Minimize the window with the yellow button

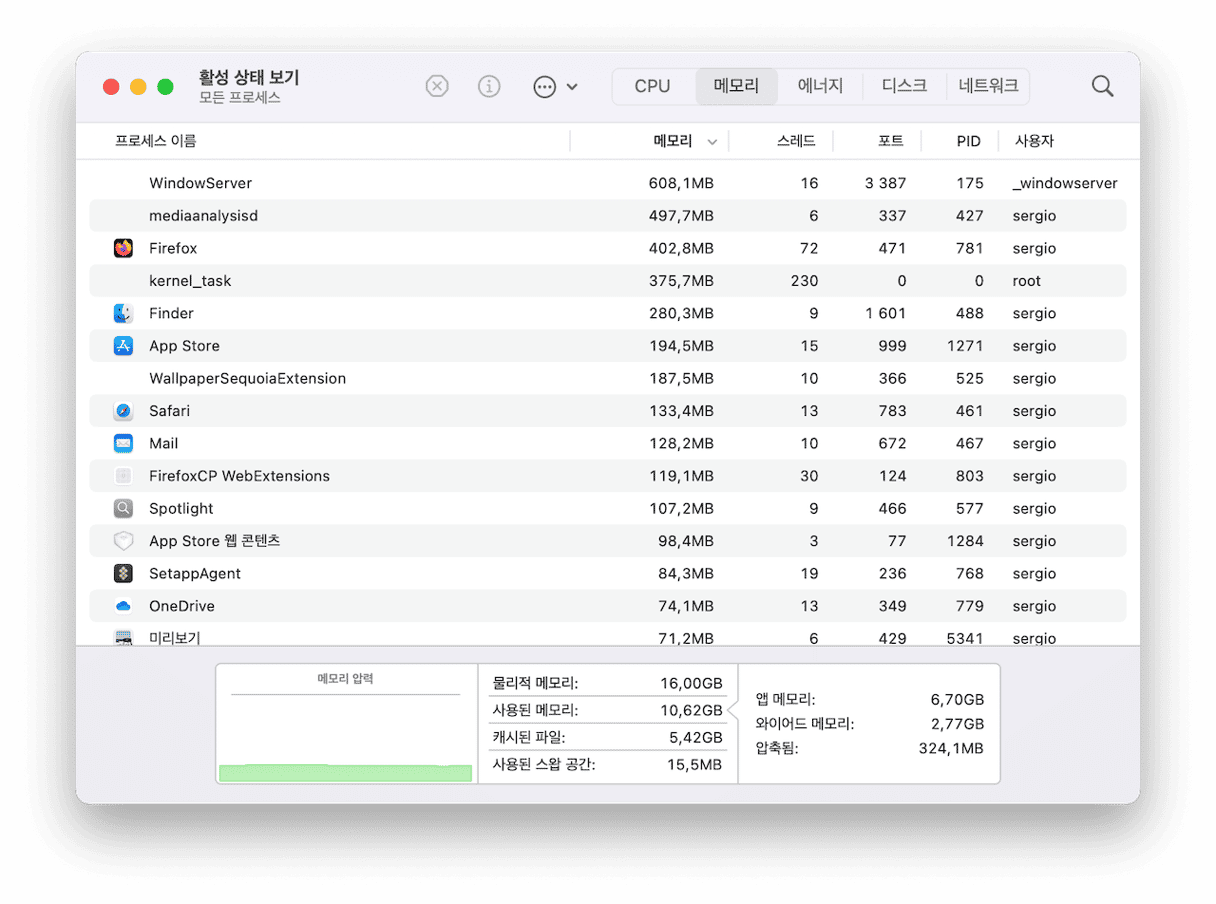click(138, 87)
